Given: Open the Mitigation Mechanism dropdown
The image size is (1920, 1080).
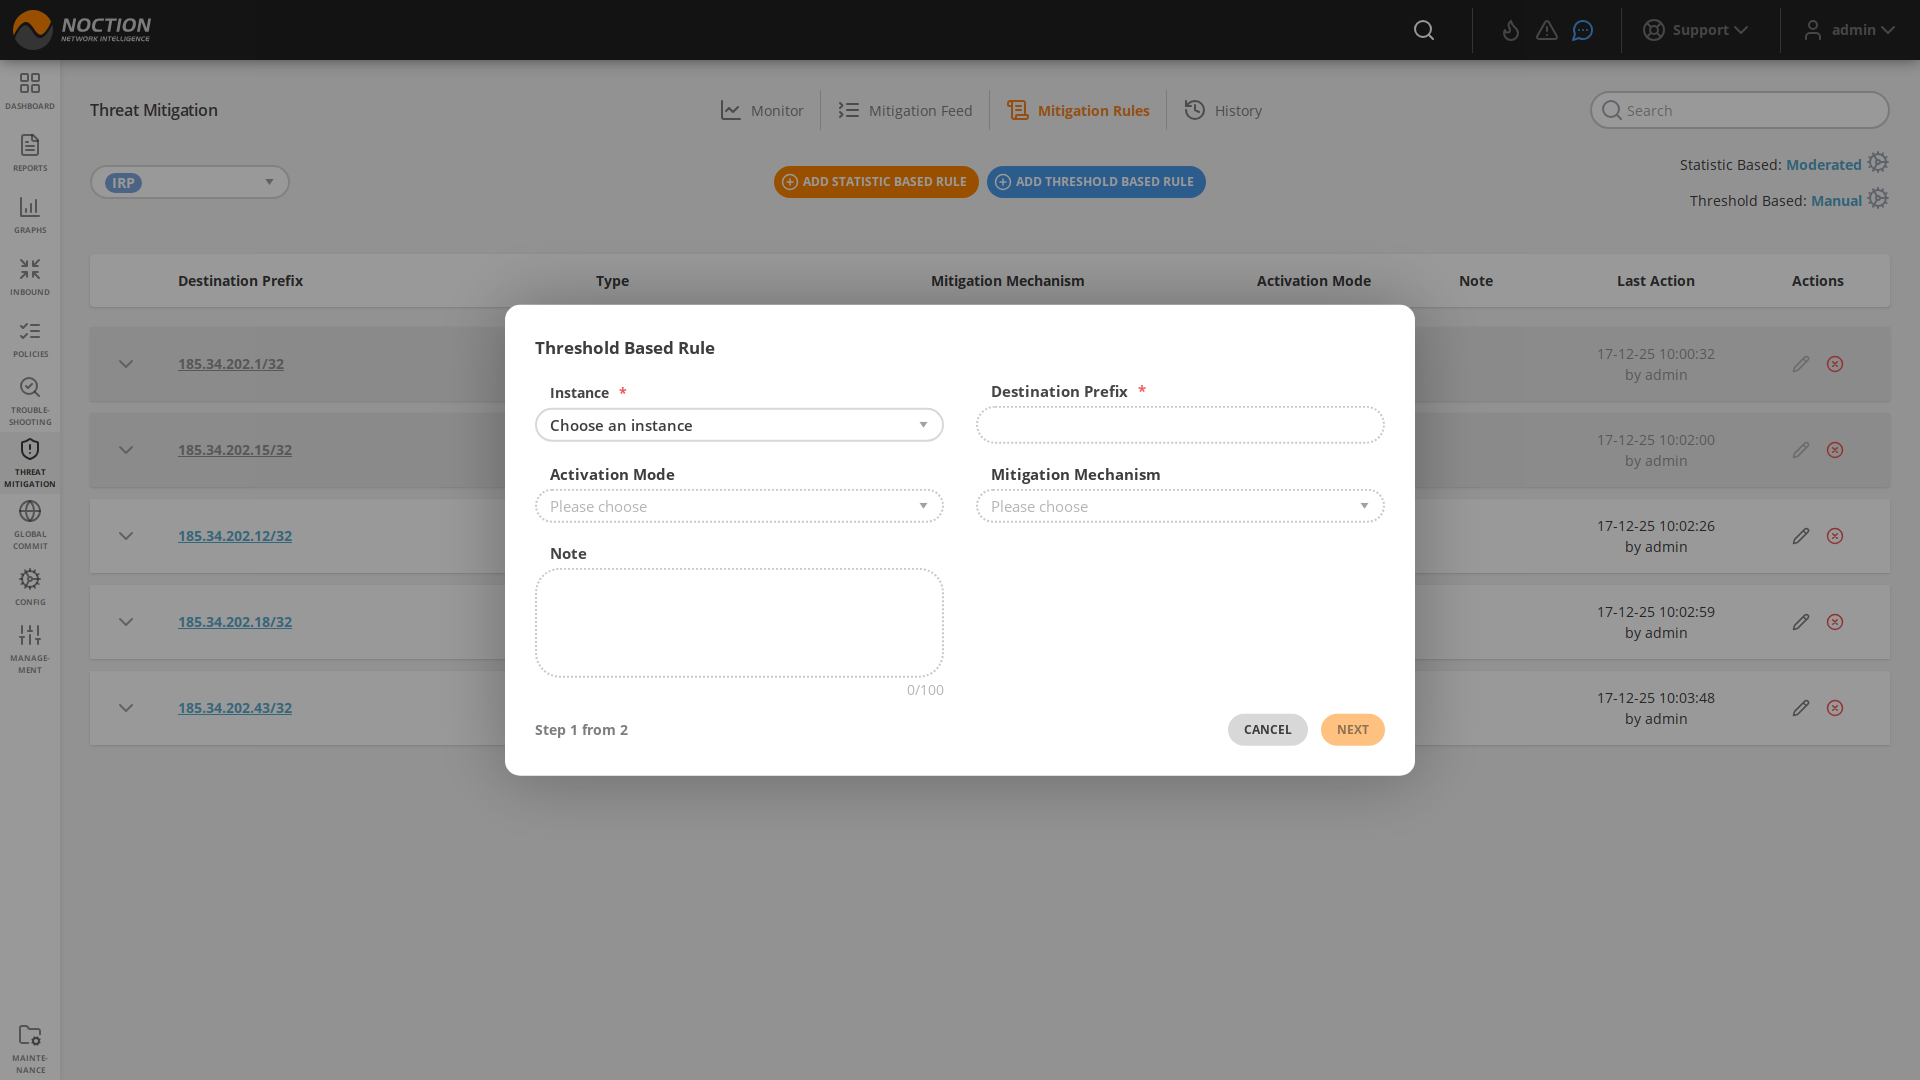Looking at the screenshot, I should click(1180, 506).
